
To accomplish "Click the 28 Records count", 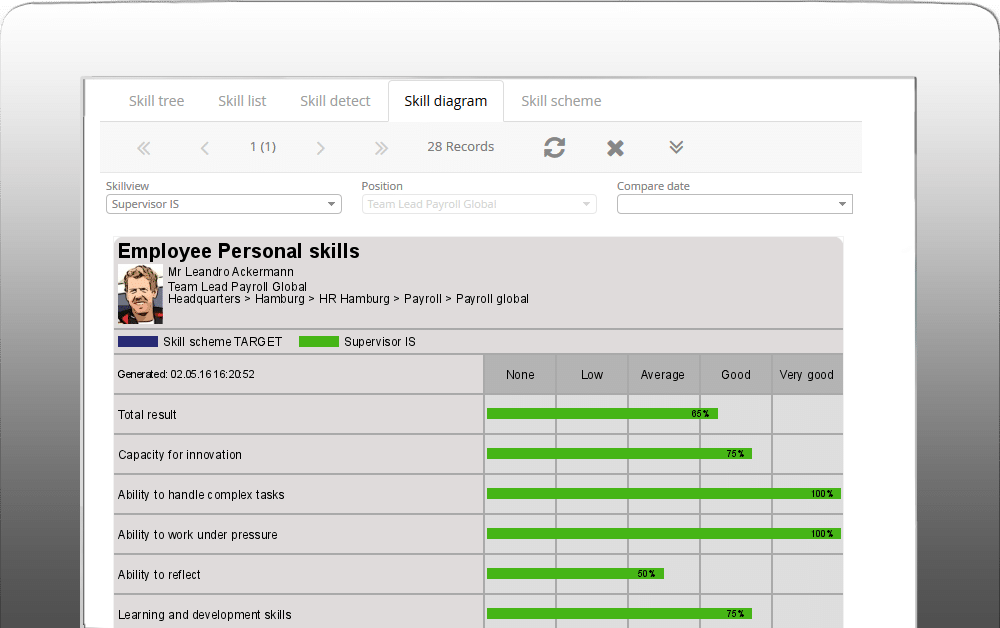I will click(460, 147).
